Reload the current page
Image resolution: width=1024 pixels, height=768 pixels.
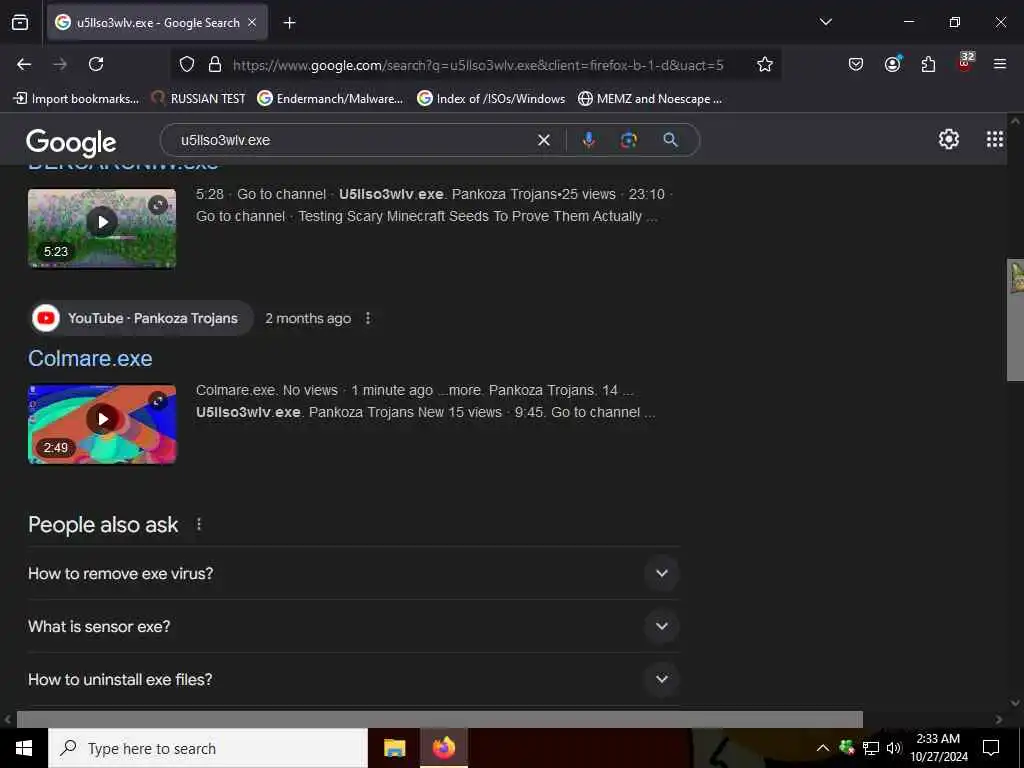click(x=96, y=64)
